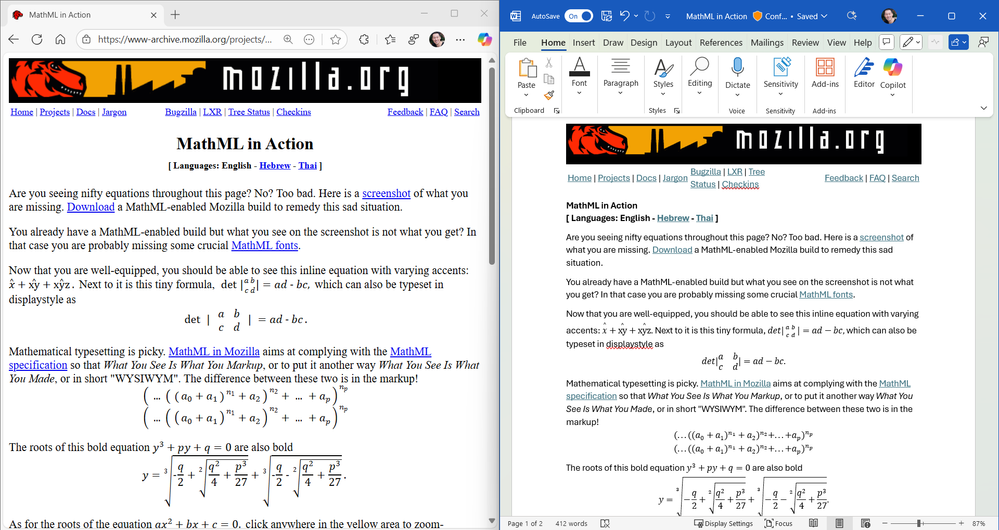Image resolution: width=999 pixels, height=530 pixels.
Task: Click Bugzilla link in browser page
Action: point(180,112)
